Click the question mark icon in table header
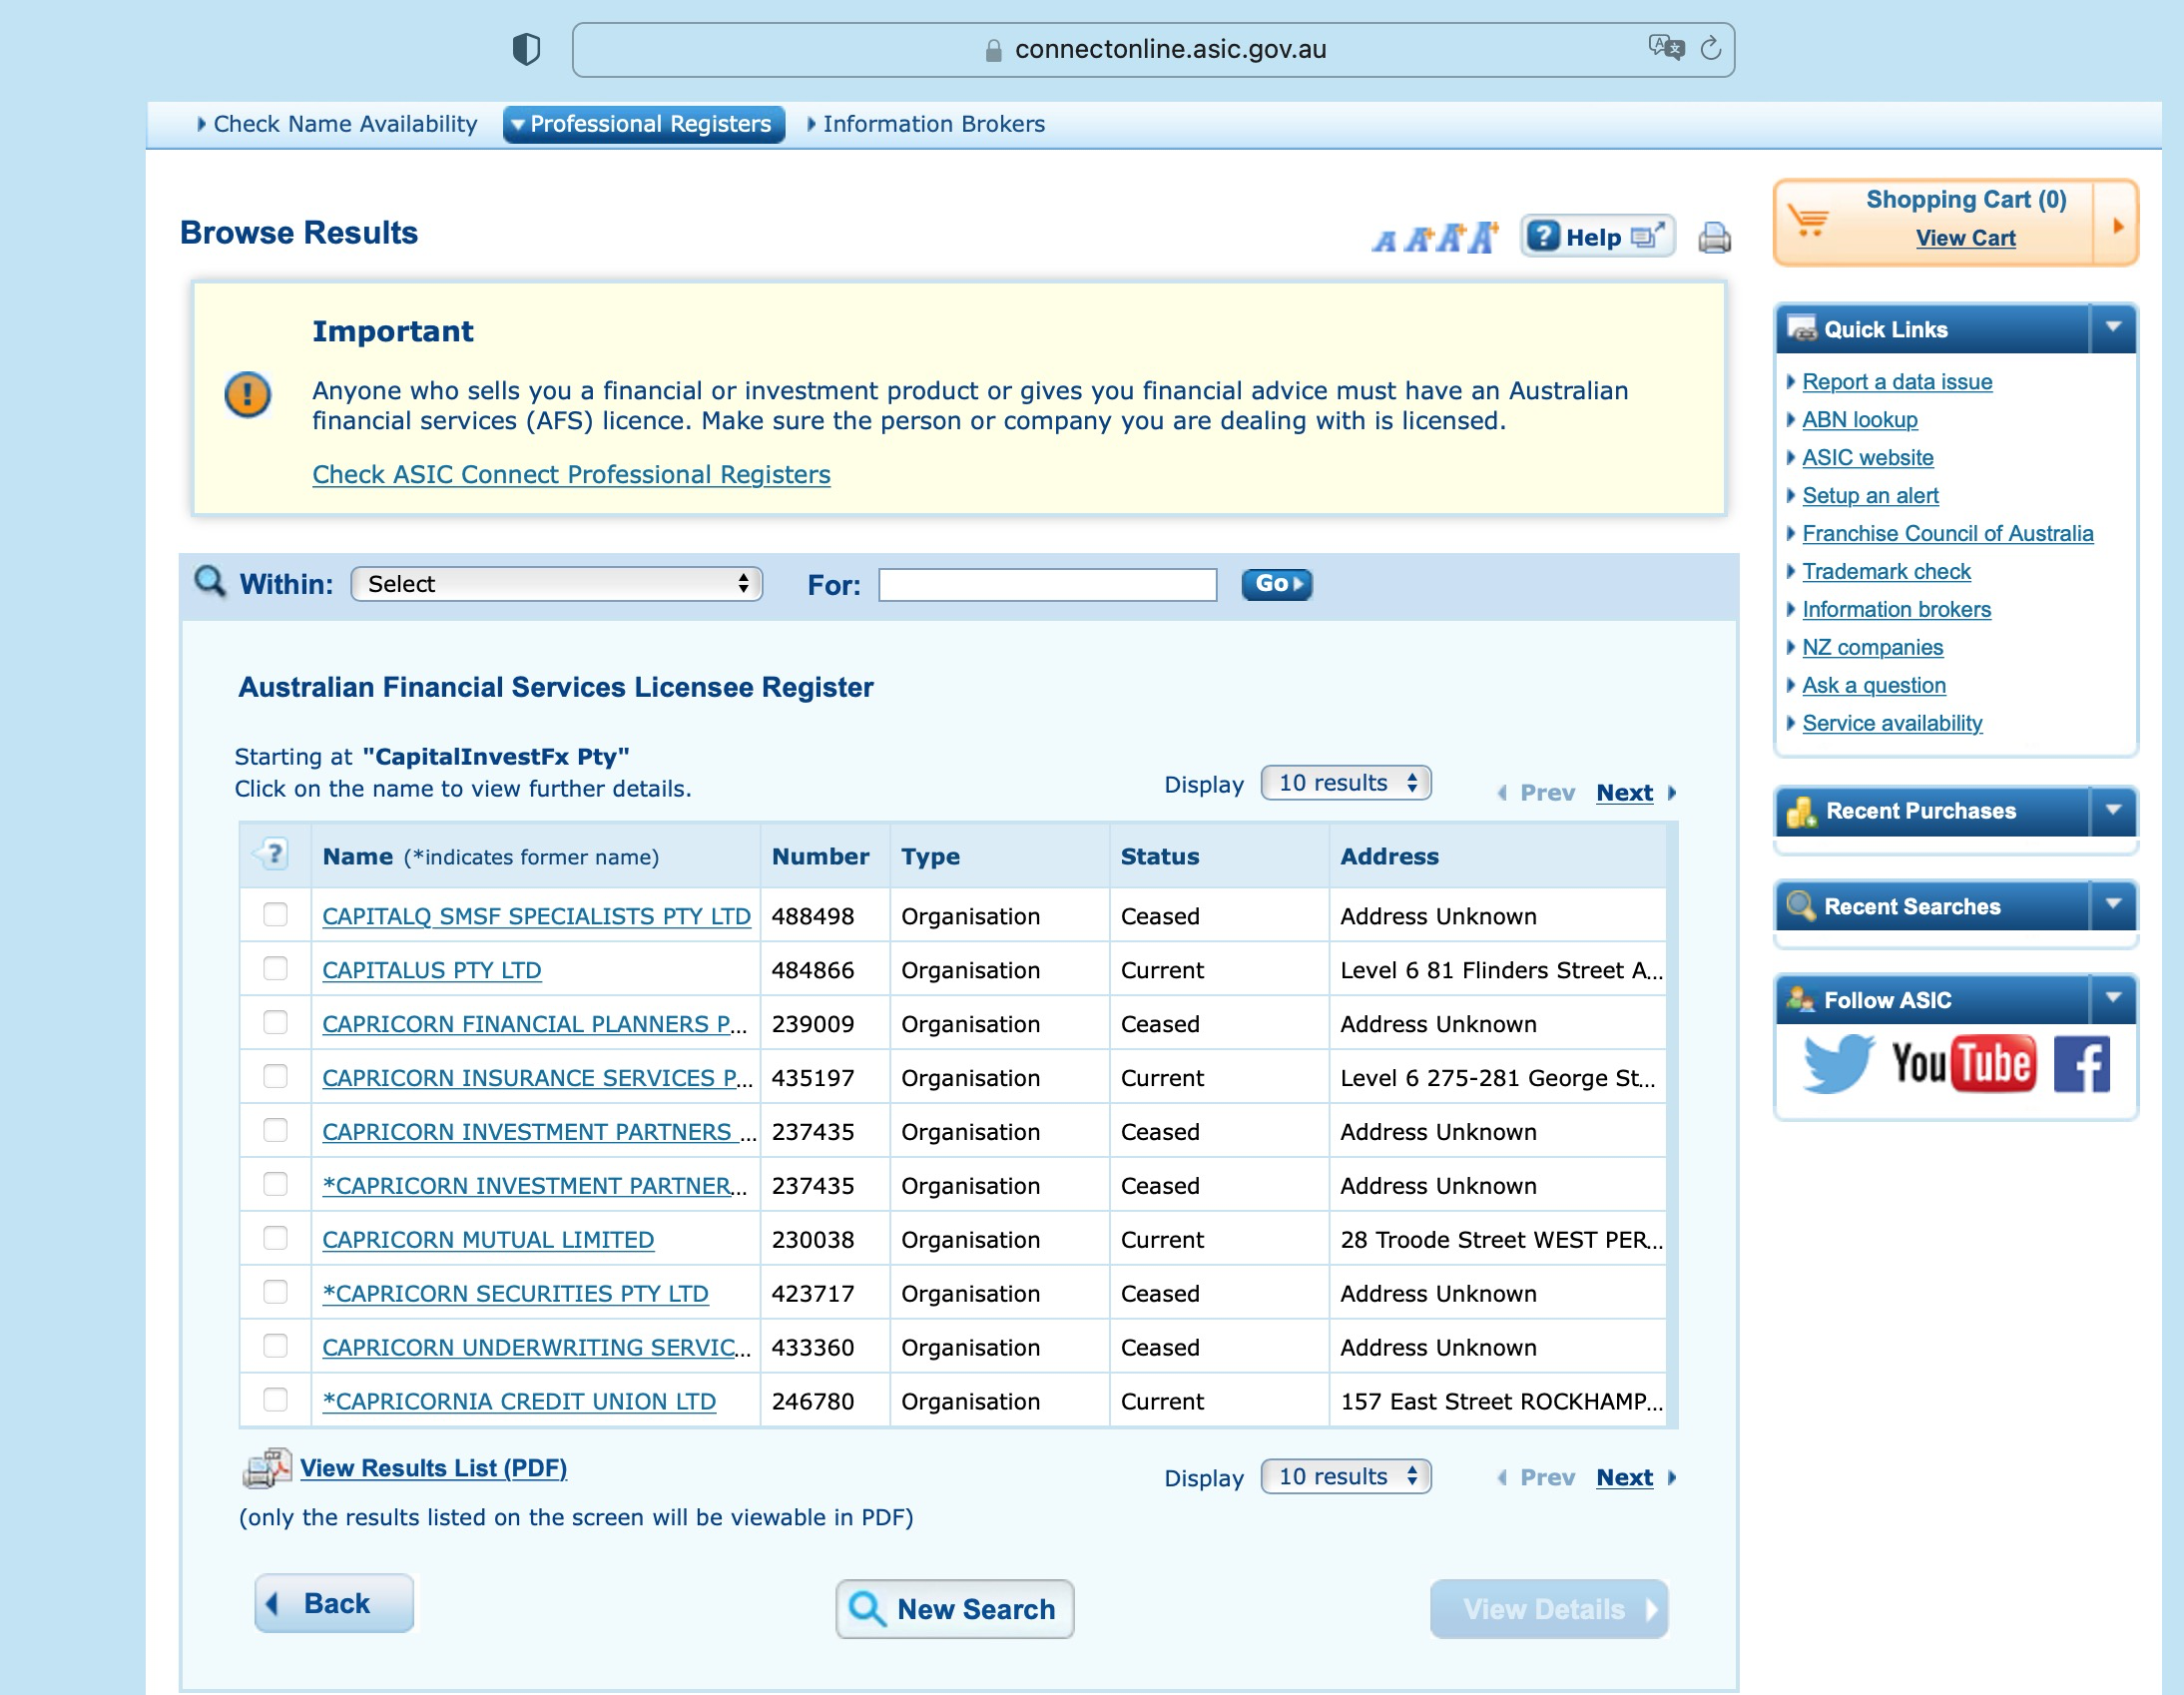Viewport: 2184px width, 1695px height. [x=274, y=854]
